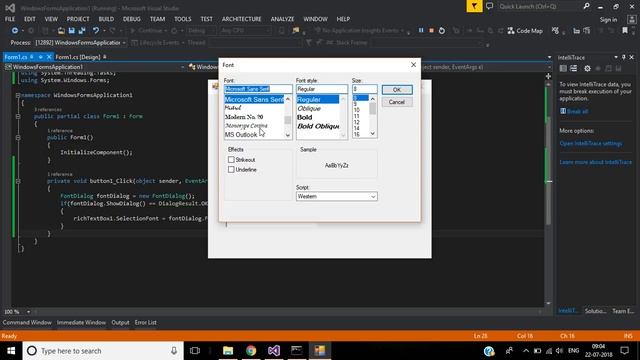Open the ARCHITECTURE menu
640x360 pixels.
click(x=242, y=19)
